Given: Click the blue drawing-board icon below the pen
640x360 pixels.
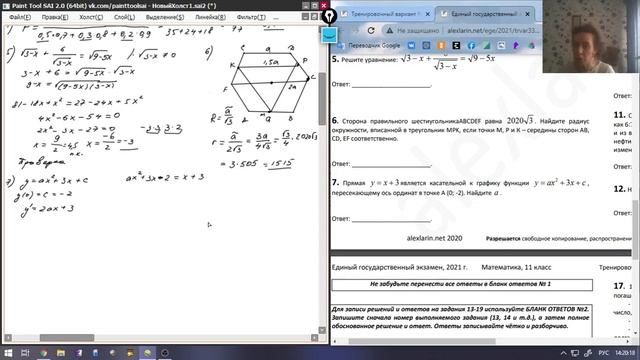Looking at the screenshot, I should pyautogui.click(x=329, y=36).
